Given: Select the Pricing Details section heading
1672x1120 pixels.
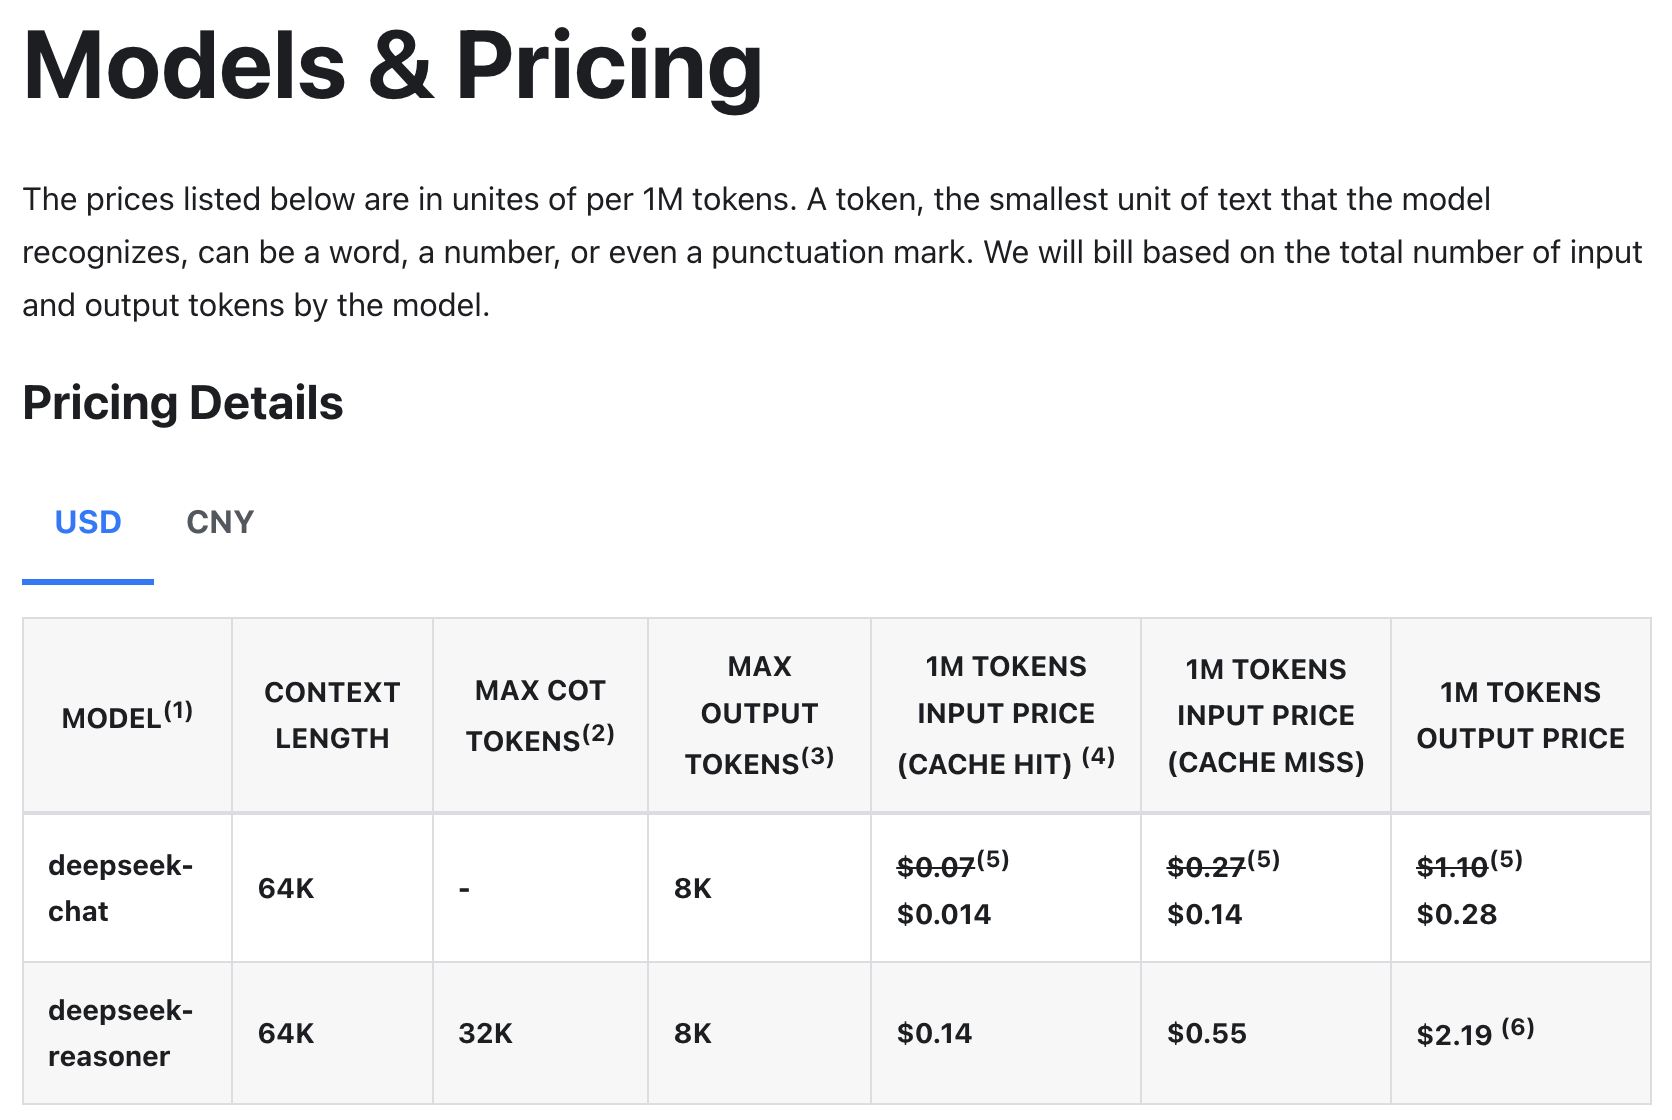Looking at the screenshot, I should click(183, 403).
